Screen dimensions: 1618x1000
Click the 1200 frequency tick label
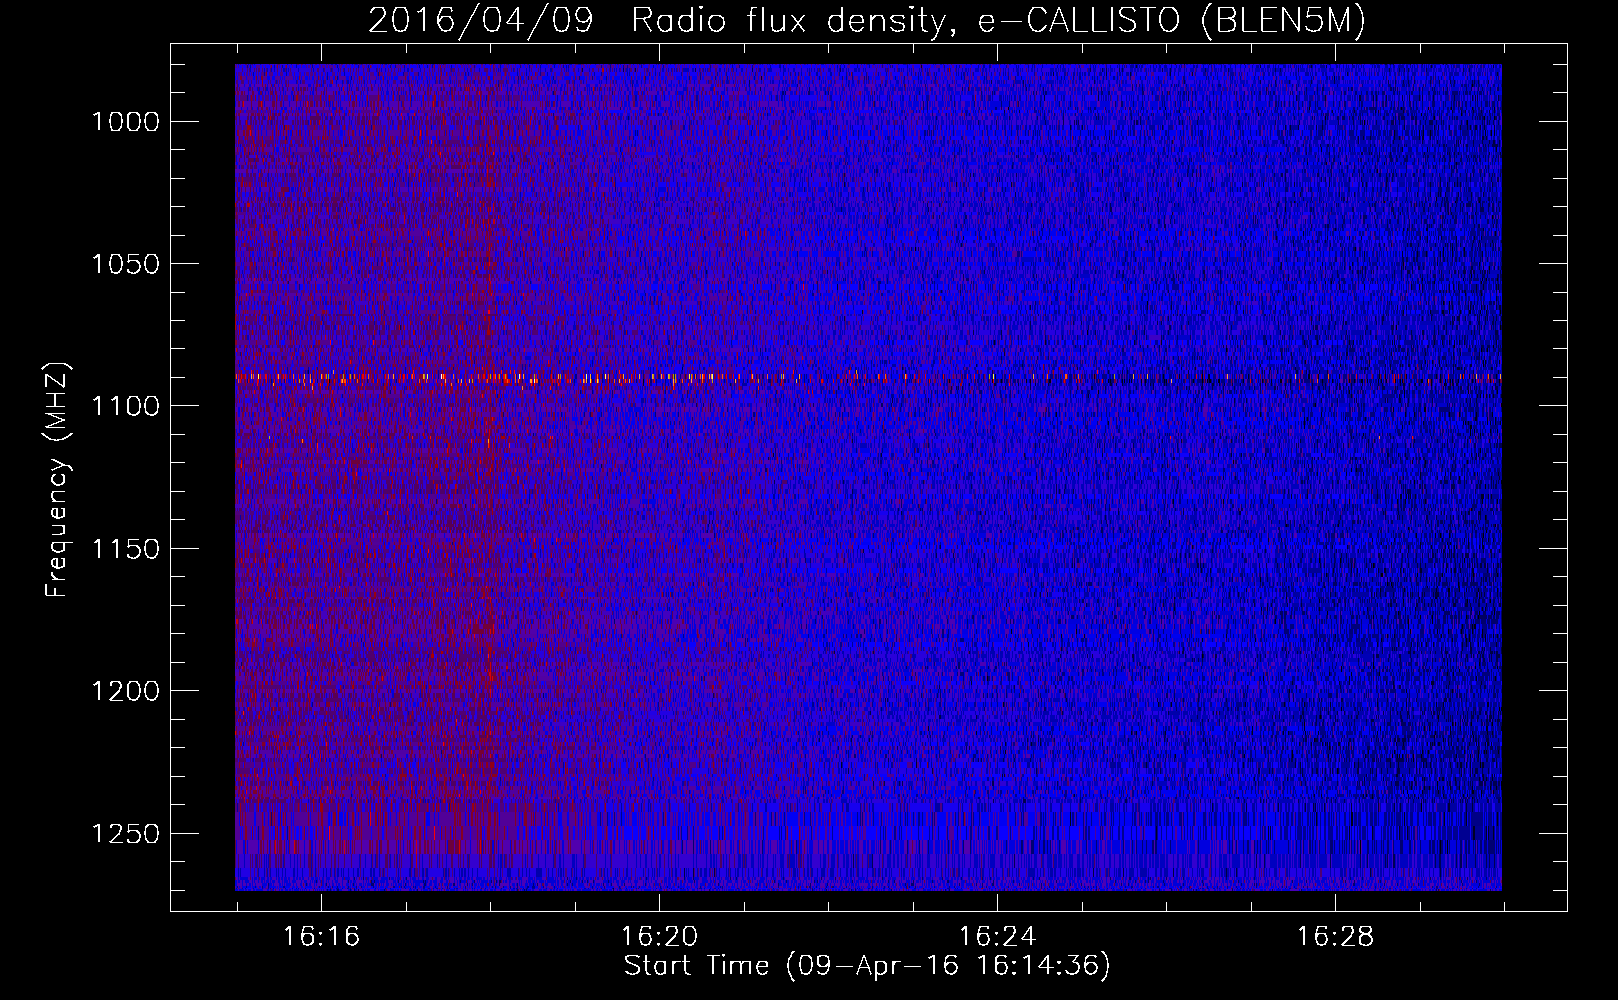tap(126, 691)
